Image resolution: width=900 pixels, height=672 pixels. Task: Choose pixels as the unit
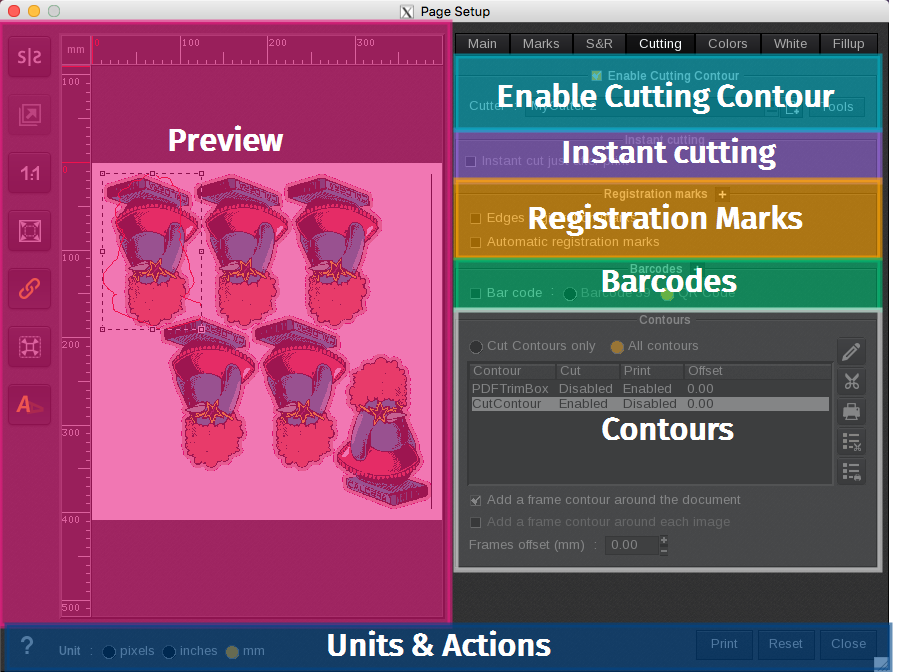click(x=109, y=651)
